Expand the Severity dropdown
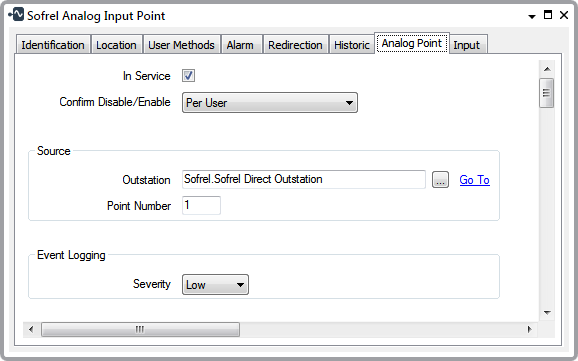The height and width of the screenshot is (361, 578). (215, 285)
